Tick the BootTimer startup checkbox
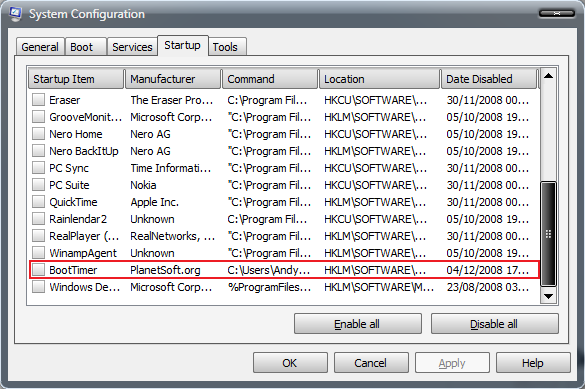The height and width of the screenshot is (389, 585). click(38, 270)
